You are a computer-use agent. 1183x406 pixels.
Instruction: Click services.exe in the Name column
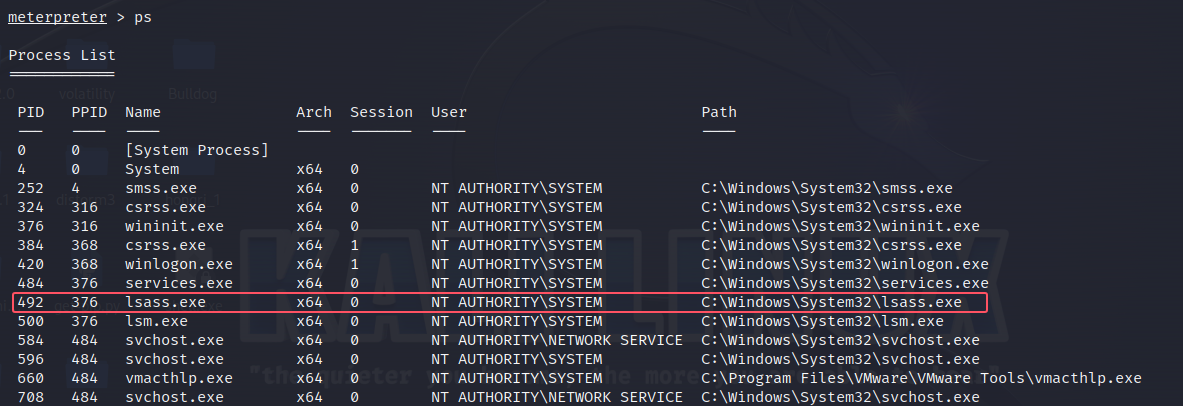pyautogui.click(x=179, y=283)
